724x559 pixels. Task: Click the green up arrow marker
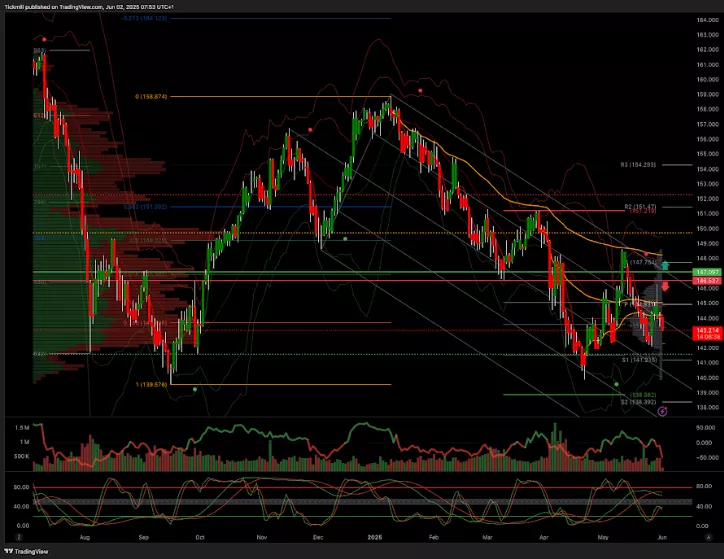coord(664,266)
